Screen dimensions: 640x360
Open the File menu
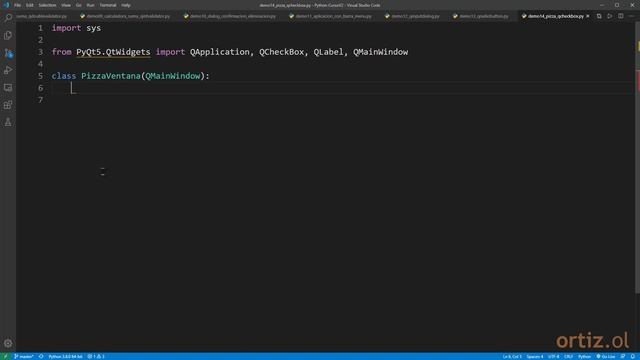pos(18,5)
